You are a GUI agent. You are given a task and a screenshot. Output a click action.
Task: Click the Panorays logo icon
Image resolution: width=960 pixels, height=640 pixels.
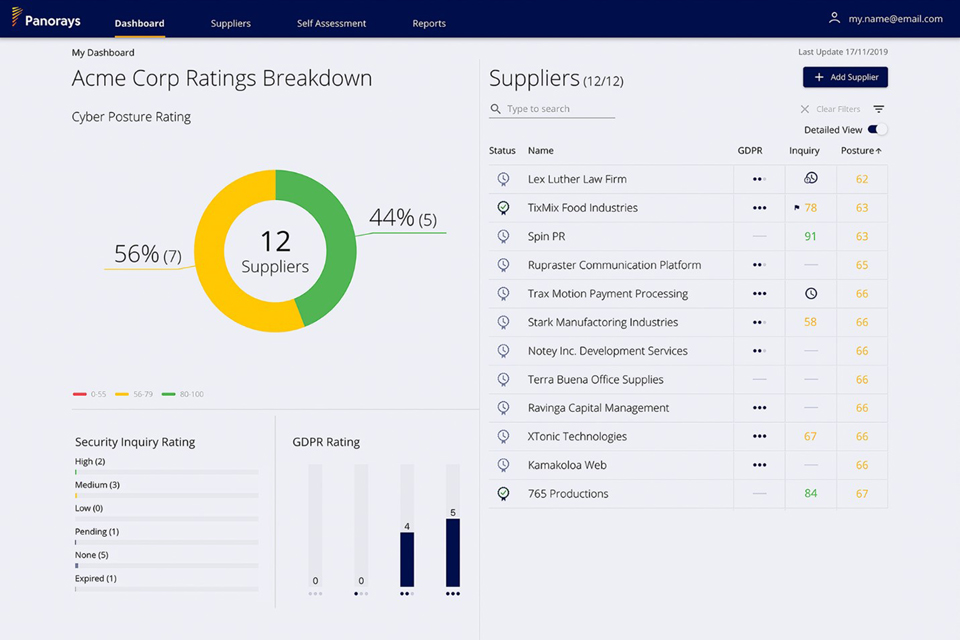coord(16,17)
